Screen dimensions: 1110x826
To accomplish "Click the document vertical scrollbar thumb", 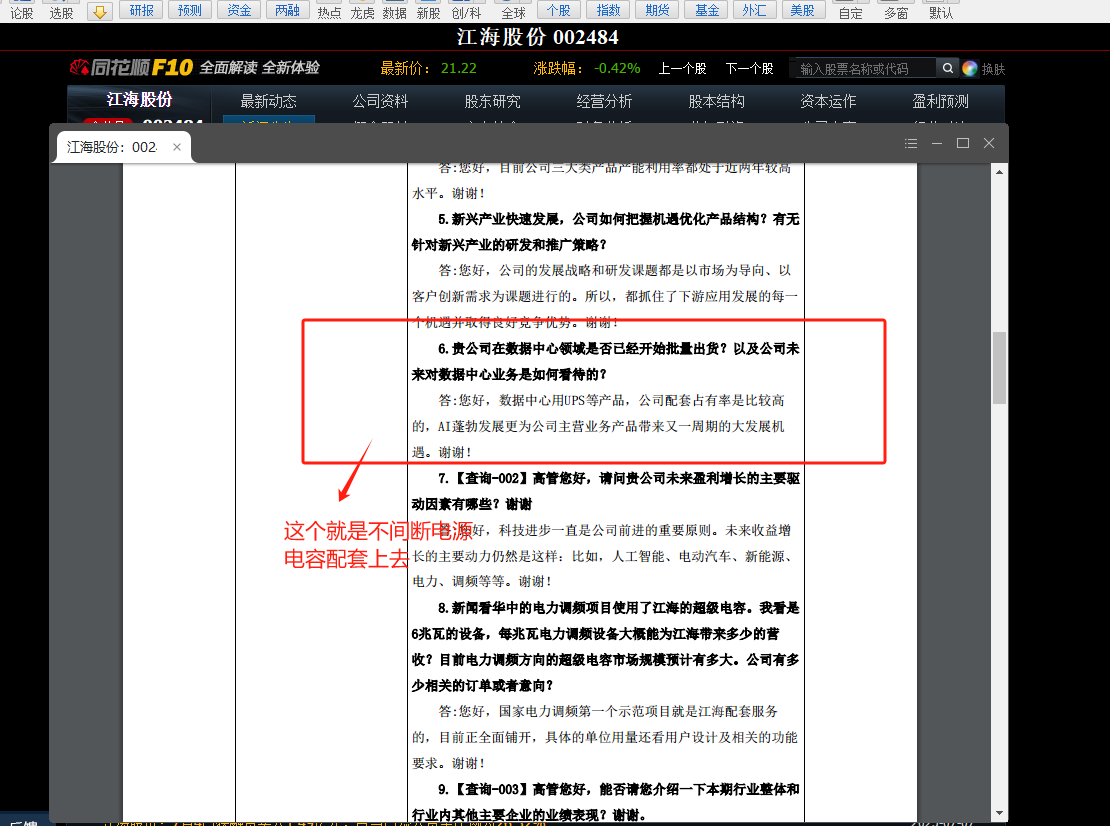I will (x=999, y=367).
